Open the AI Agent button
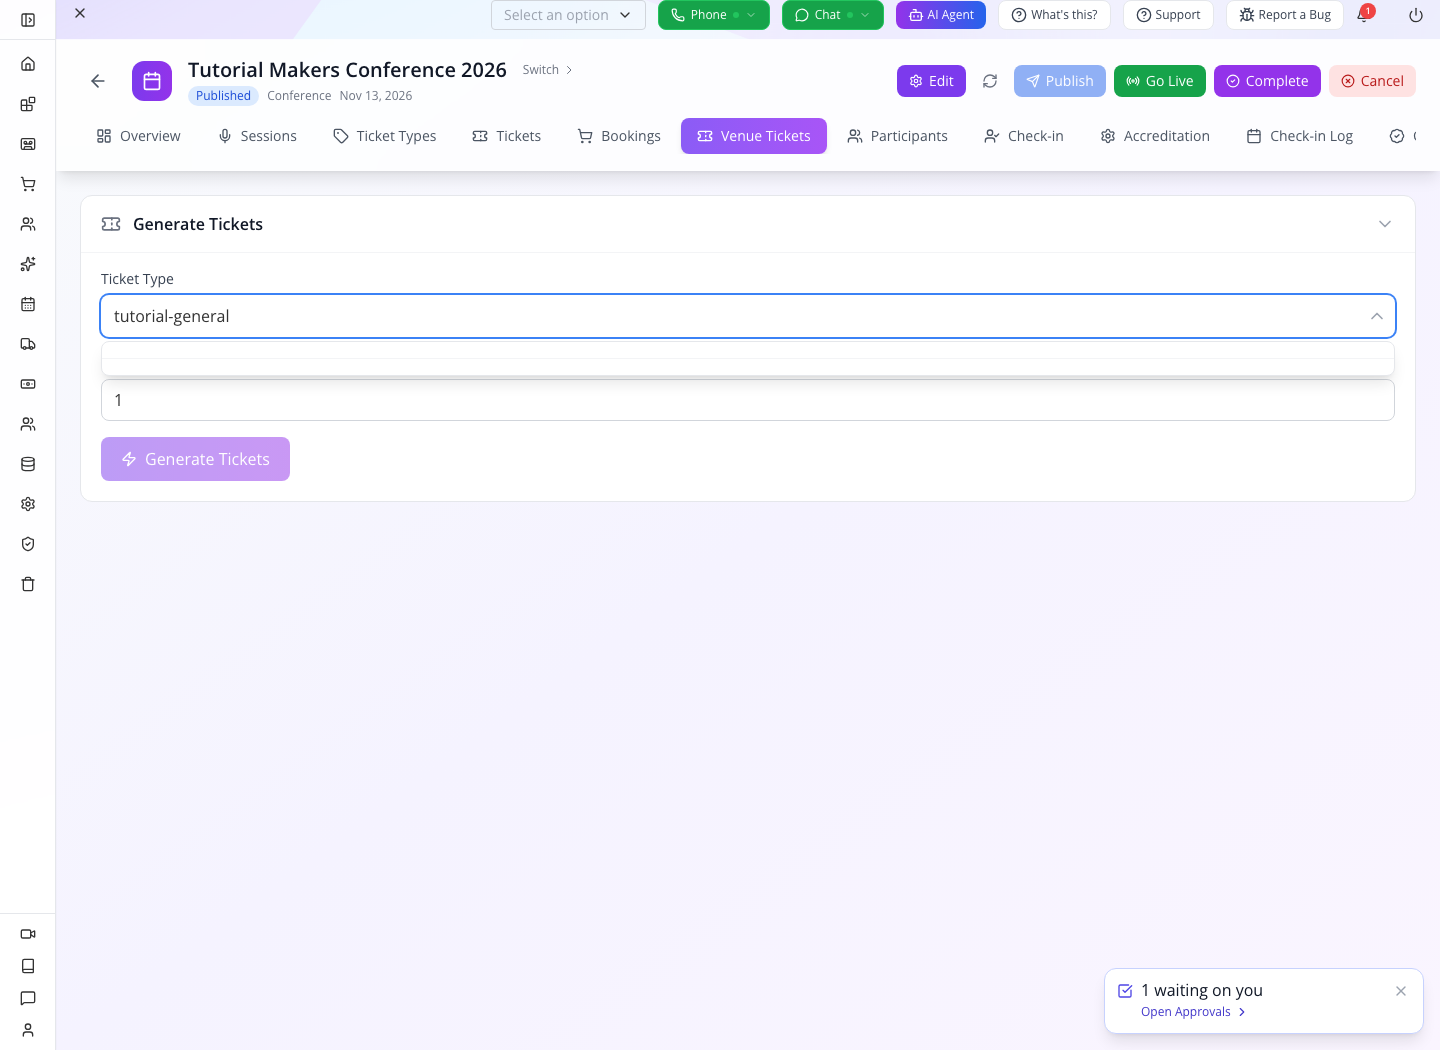 [941, 15]
